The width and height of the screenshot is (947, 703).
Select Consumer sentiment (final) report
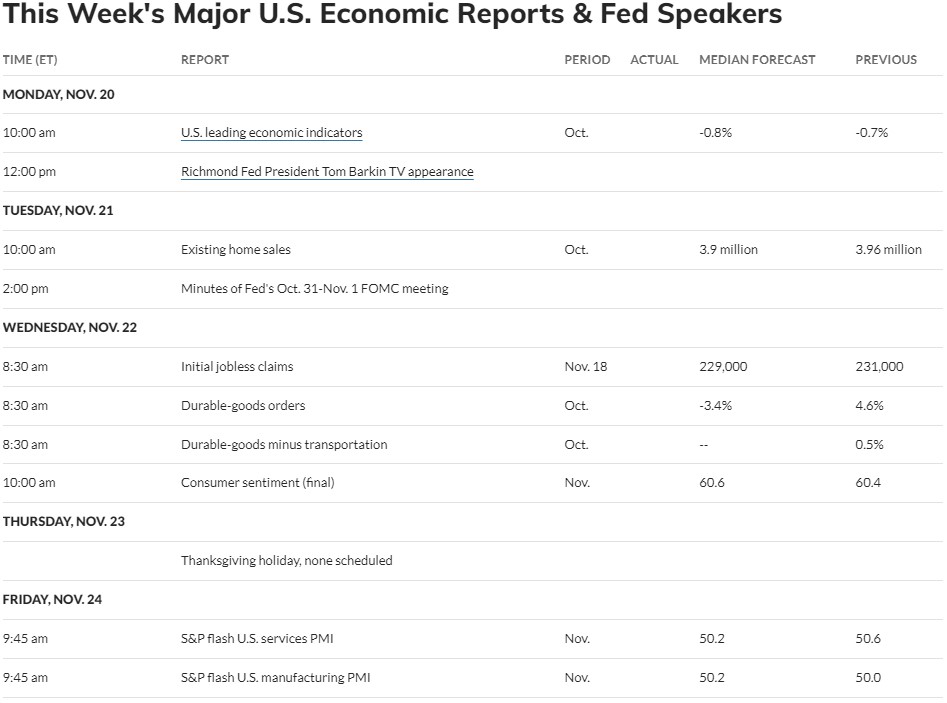(x=257, y=483)
